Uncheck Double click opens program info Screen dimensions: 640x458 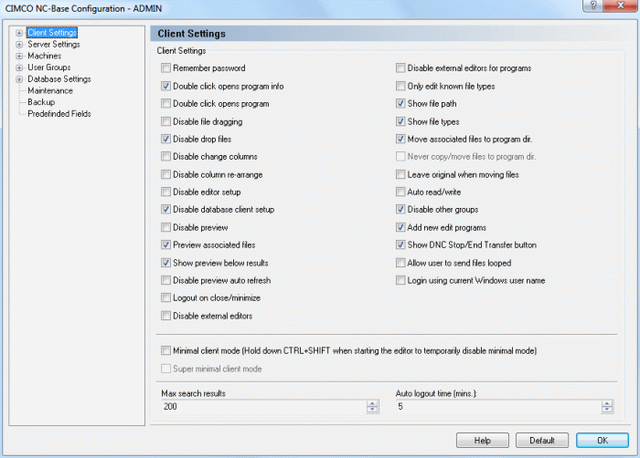tap(166, 86)
